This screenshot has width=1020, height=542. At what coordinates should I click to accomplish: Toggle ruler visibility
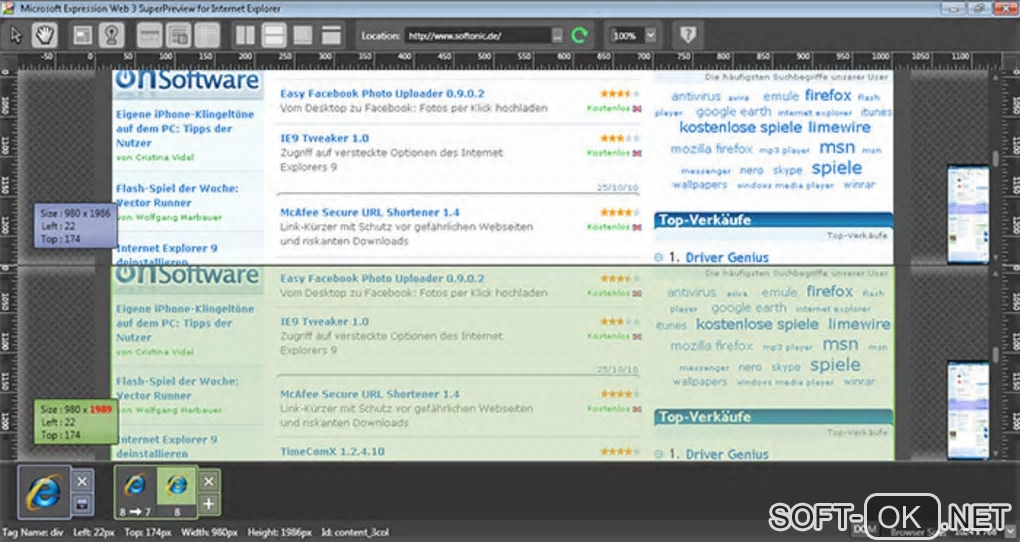(149, 35)
